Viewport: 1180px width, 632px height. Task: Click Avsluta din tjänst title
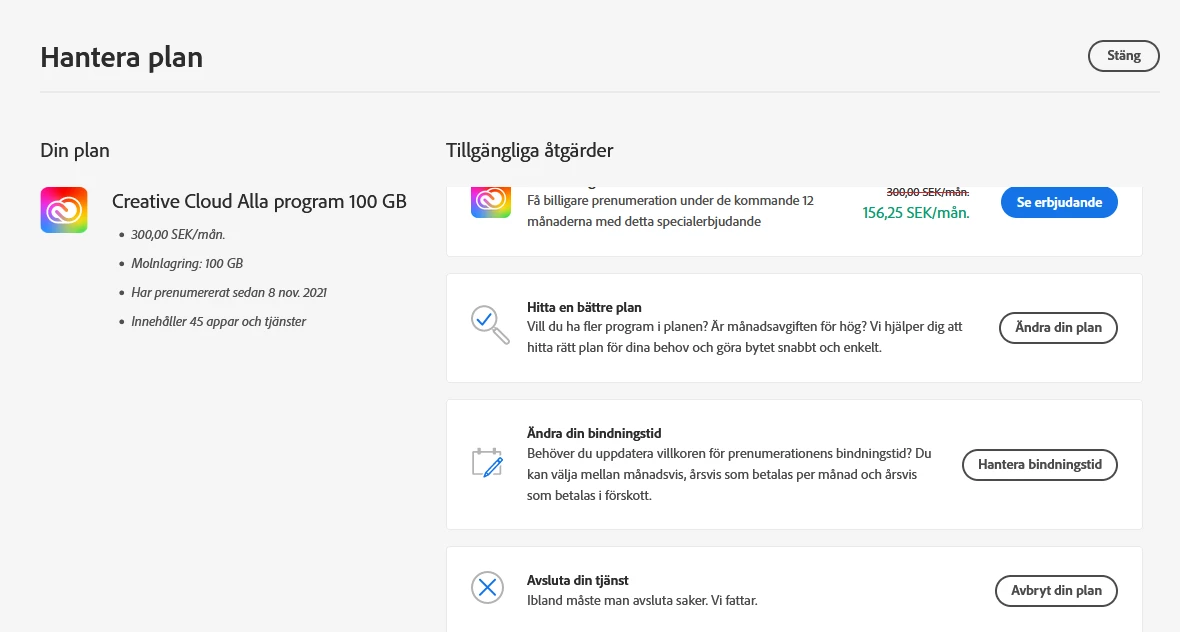click(x=577, y=580)
